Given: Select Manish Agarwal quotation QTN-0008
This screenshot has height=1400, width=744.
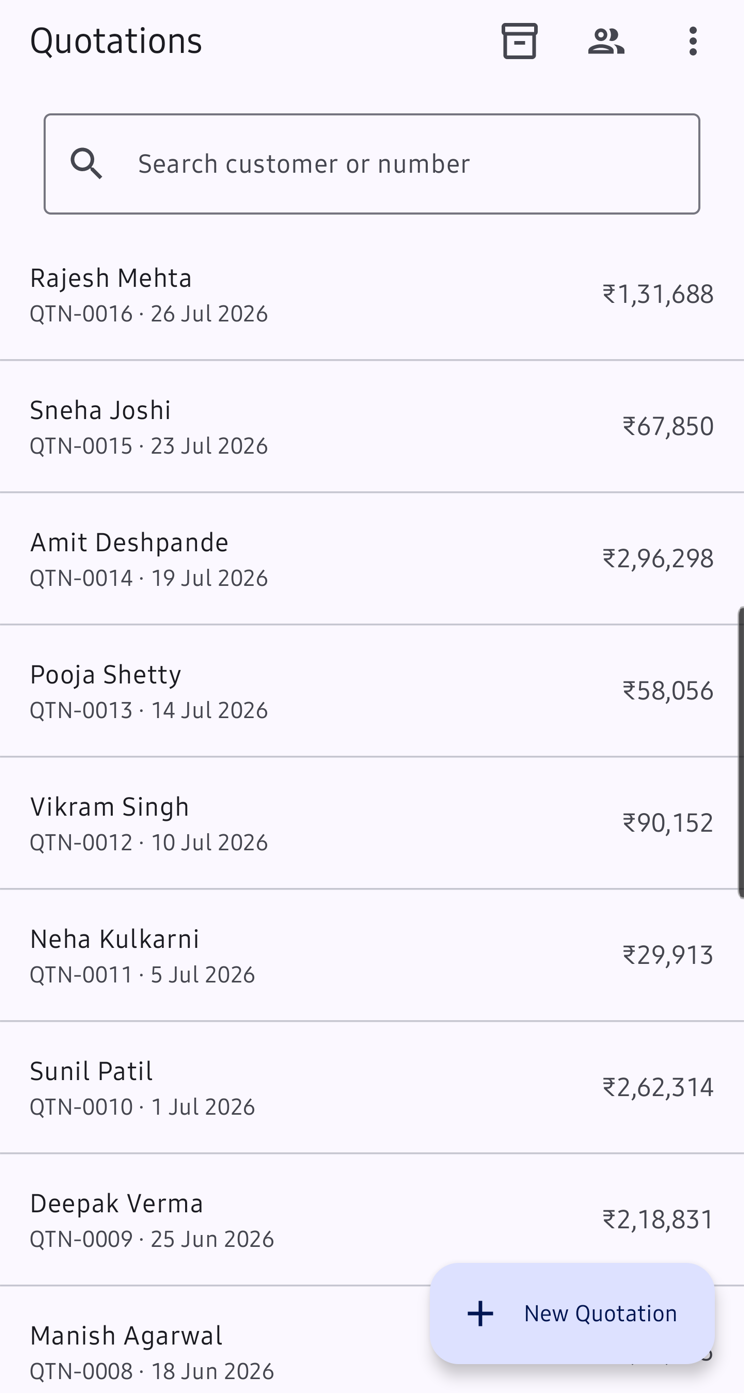Looking at the screenshot, I should [x=215, y=1343].
